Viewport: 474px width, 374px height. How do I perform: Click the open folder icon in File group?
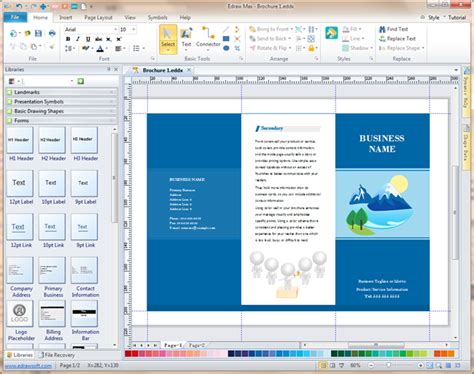(27, 33)
